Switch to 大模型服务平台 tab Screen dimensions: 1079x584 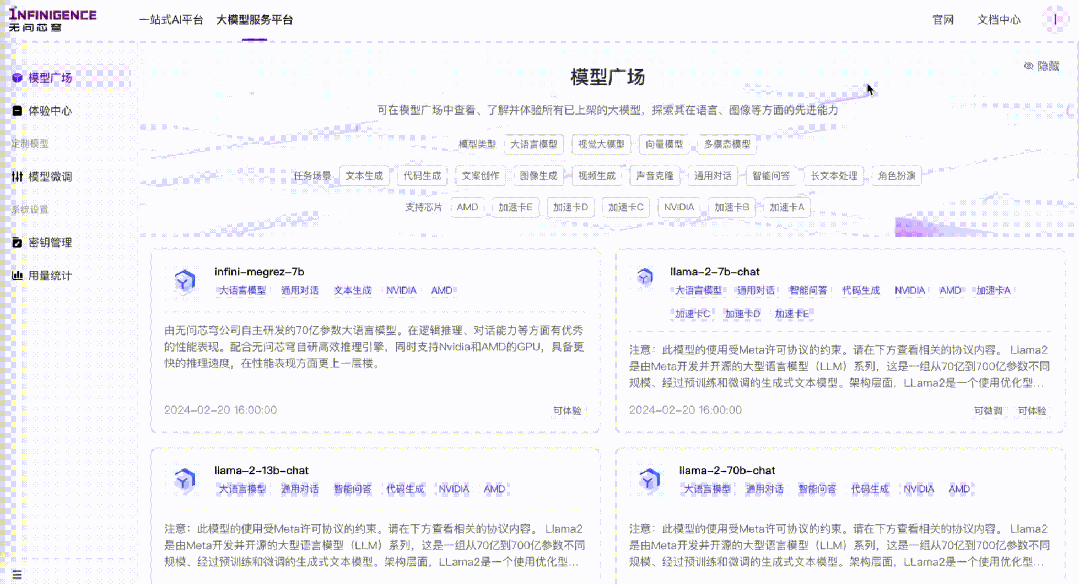[255, 20]
